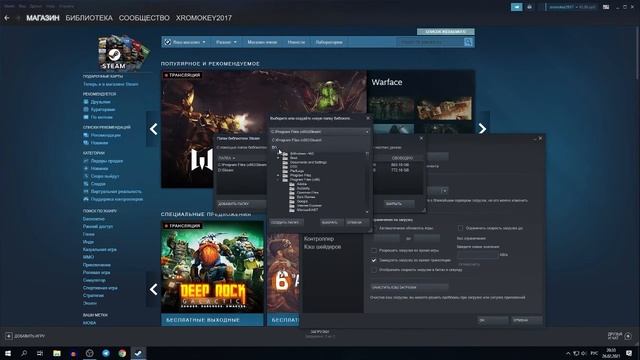
Task: Open 'Магазин очков' in store nav
Action: pyautogui.click(x=262, y=42)
